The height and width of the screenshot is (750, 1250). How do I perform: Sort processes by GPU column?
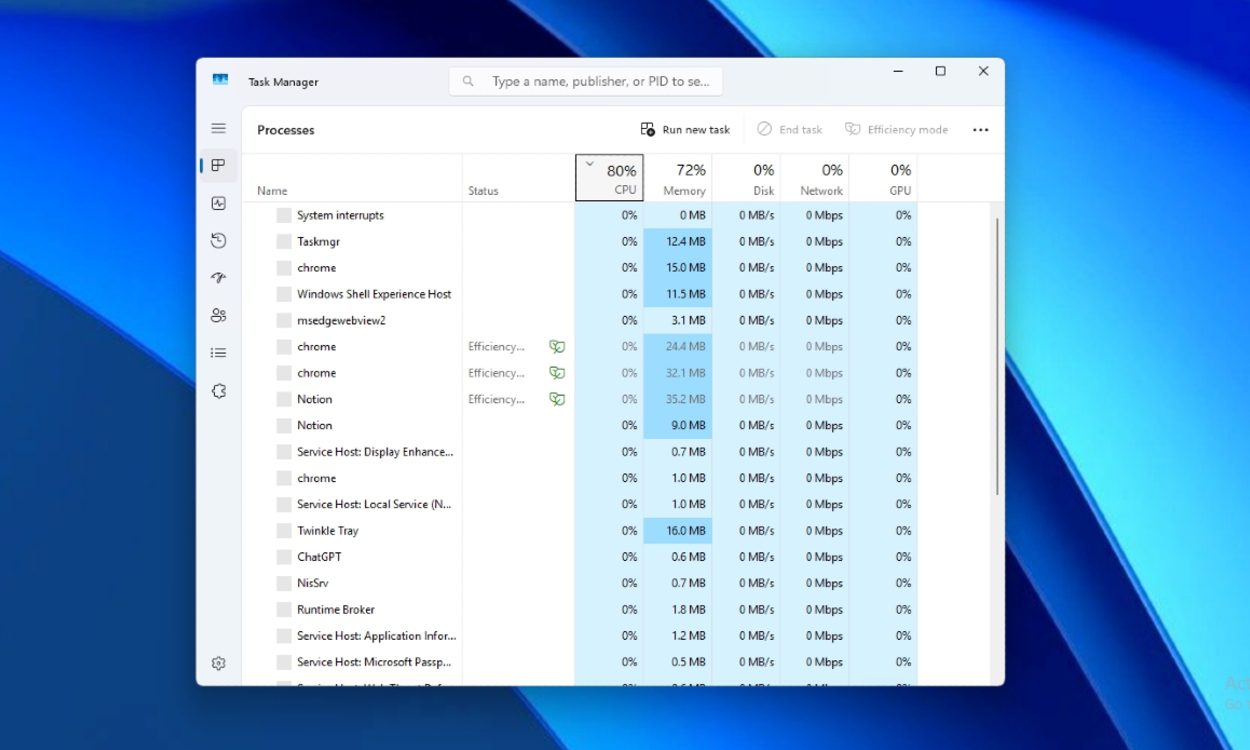pos(883,178)
